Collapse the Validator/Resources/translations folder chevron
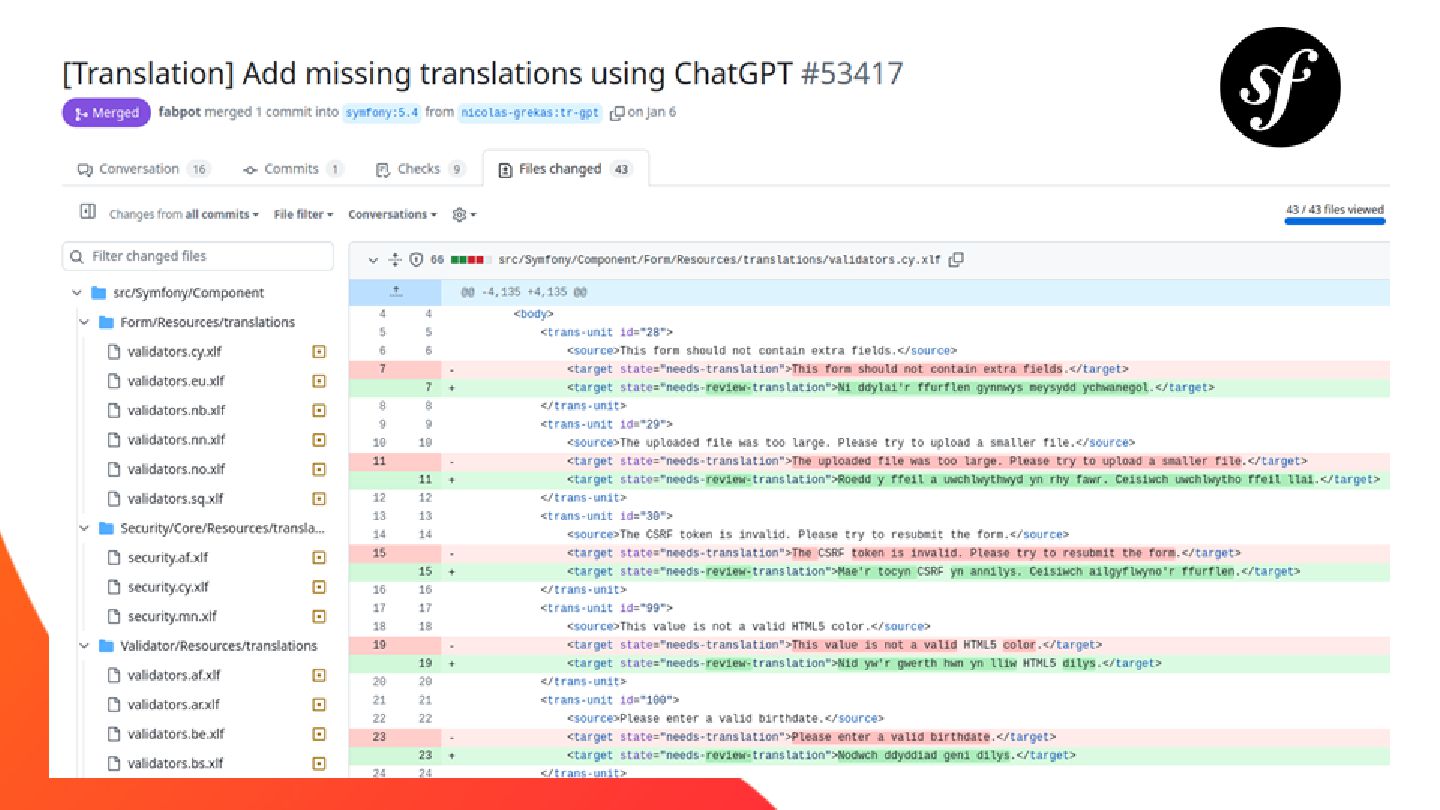Image resolution: width=1440 pixels, height=810 pixels. click(84, 646)
